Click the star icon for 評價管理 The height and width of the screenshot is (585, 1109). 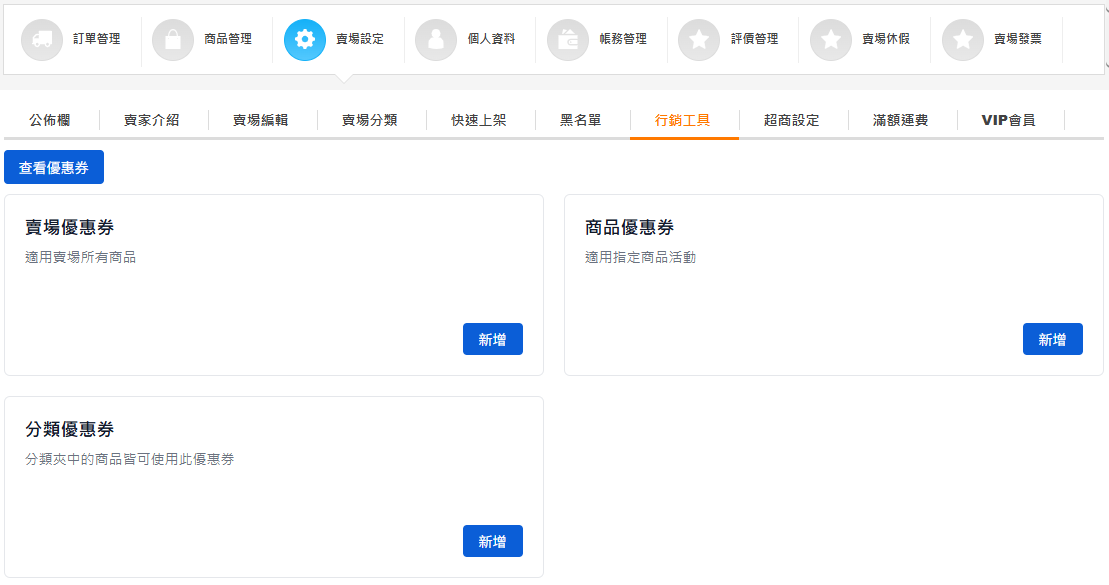699,40
